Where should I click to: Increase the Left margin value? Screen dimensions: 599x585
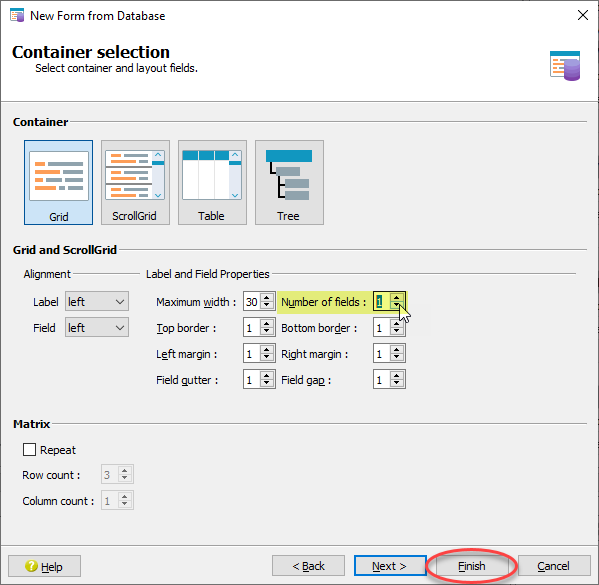click(x=267, y=350)
